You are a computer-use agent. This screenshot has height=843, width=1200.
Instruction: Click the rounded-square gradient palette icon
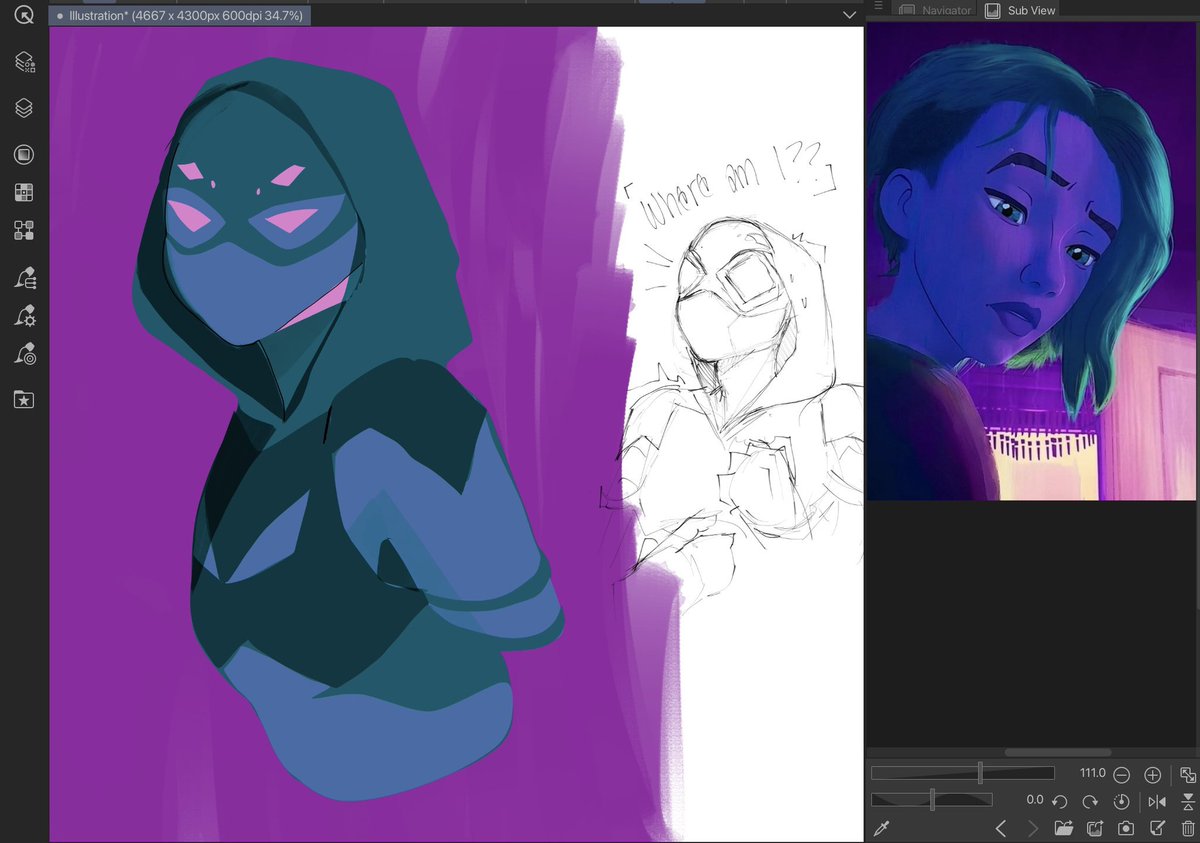pos(24,155)
